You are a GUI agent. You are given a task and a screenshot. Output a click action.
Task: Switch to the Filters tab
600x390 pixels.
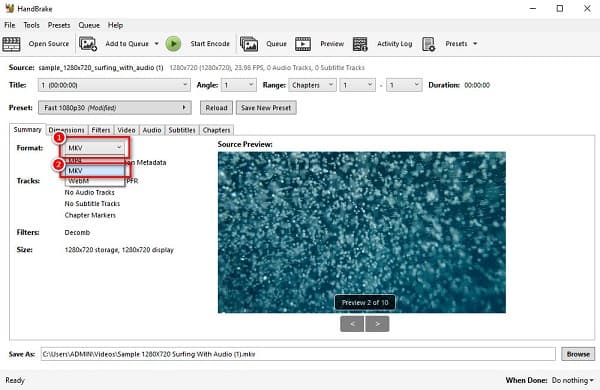(101, 130)
